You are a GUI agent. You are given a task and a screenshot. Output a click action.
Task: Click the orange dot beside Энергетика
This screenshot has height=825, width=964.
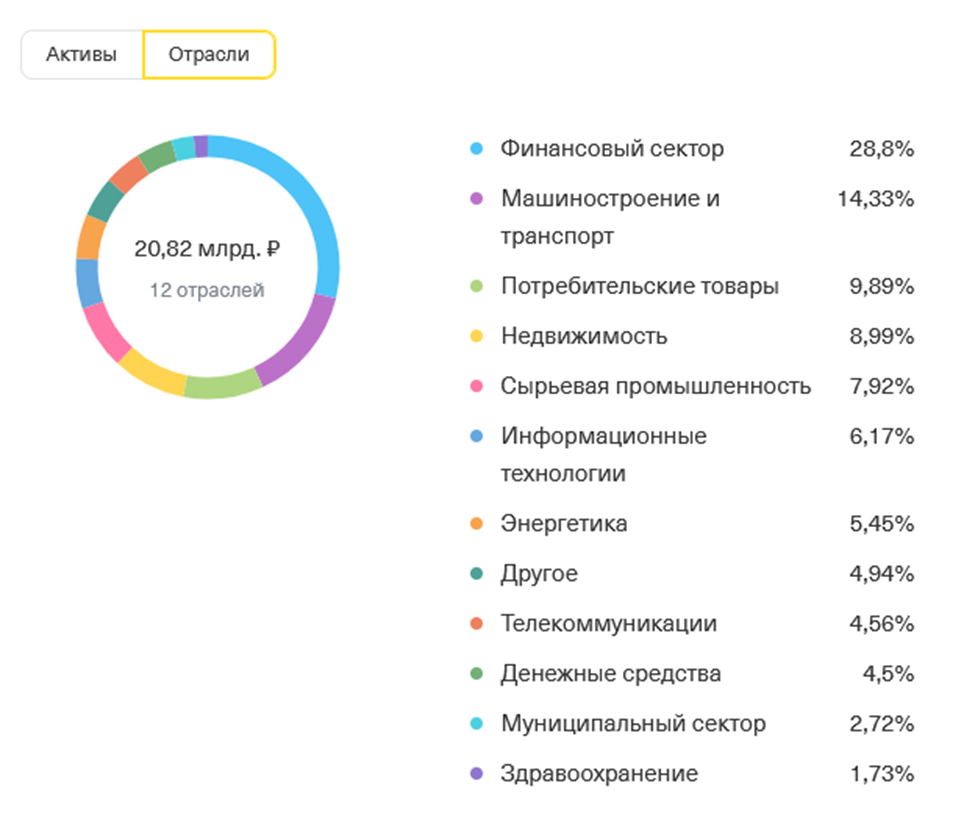(477, 524)
